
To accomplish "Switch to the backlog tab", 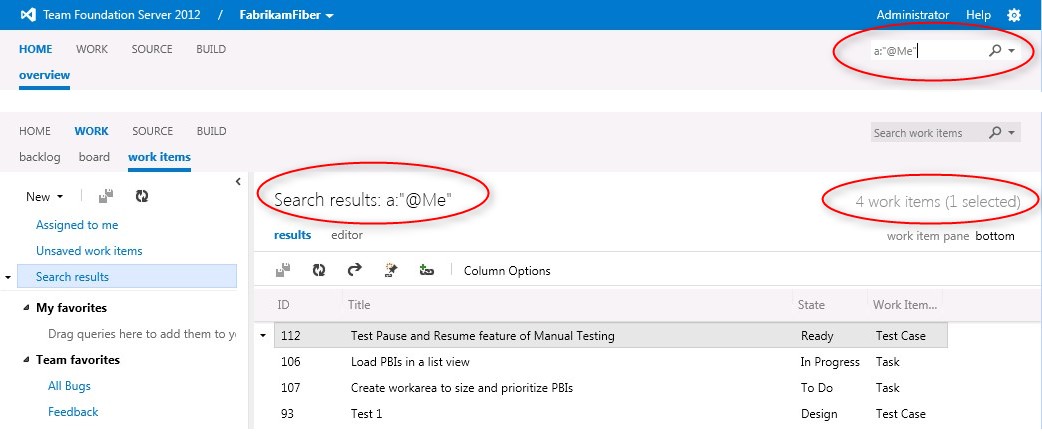I will tap(40, 157).
